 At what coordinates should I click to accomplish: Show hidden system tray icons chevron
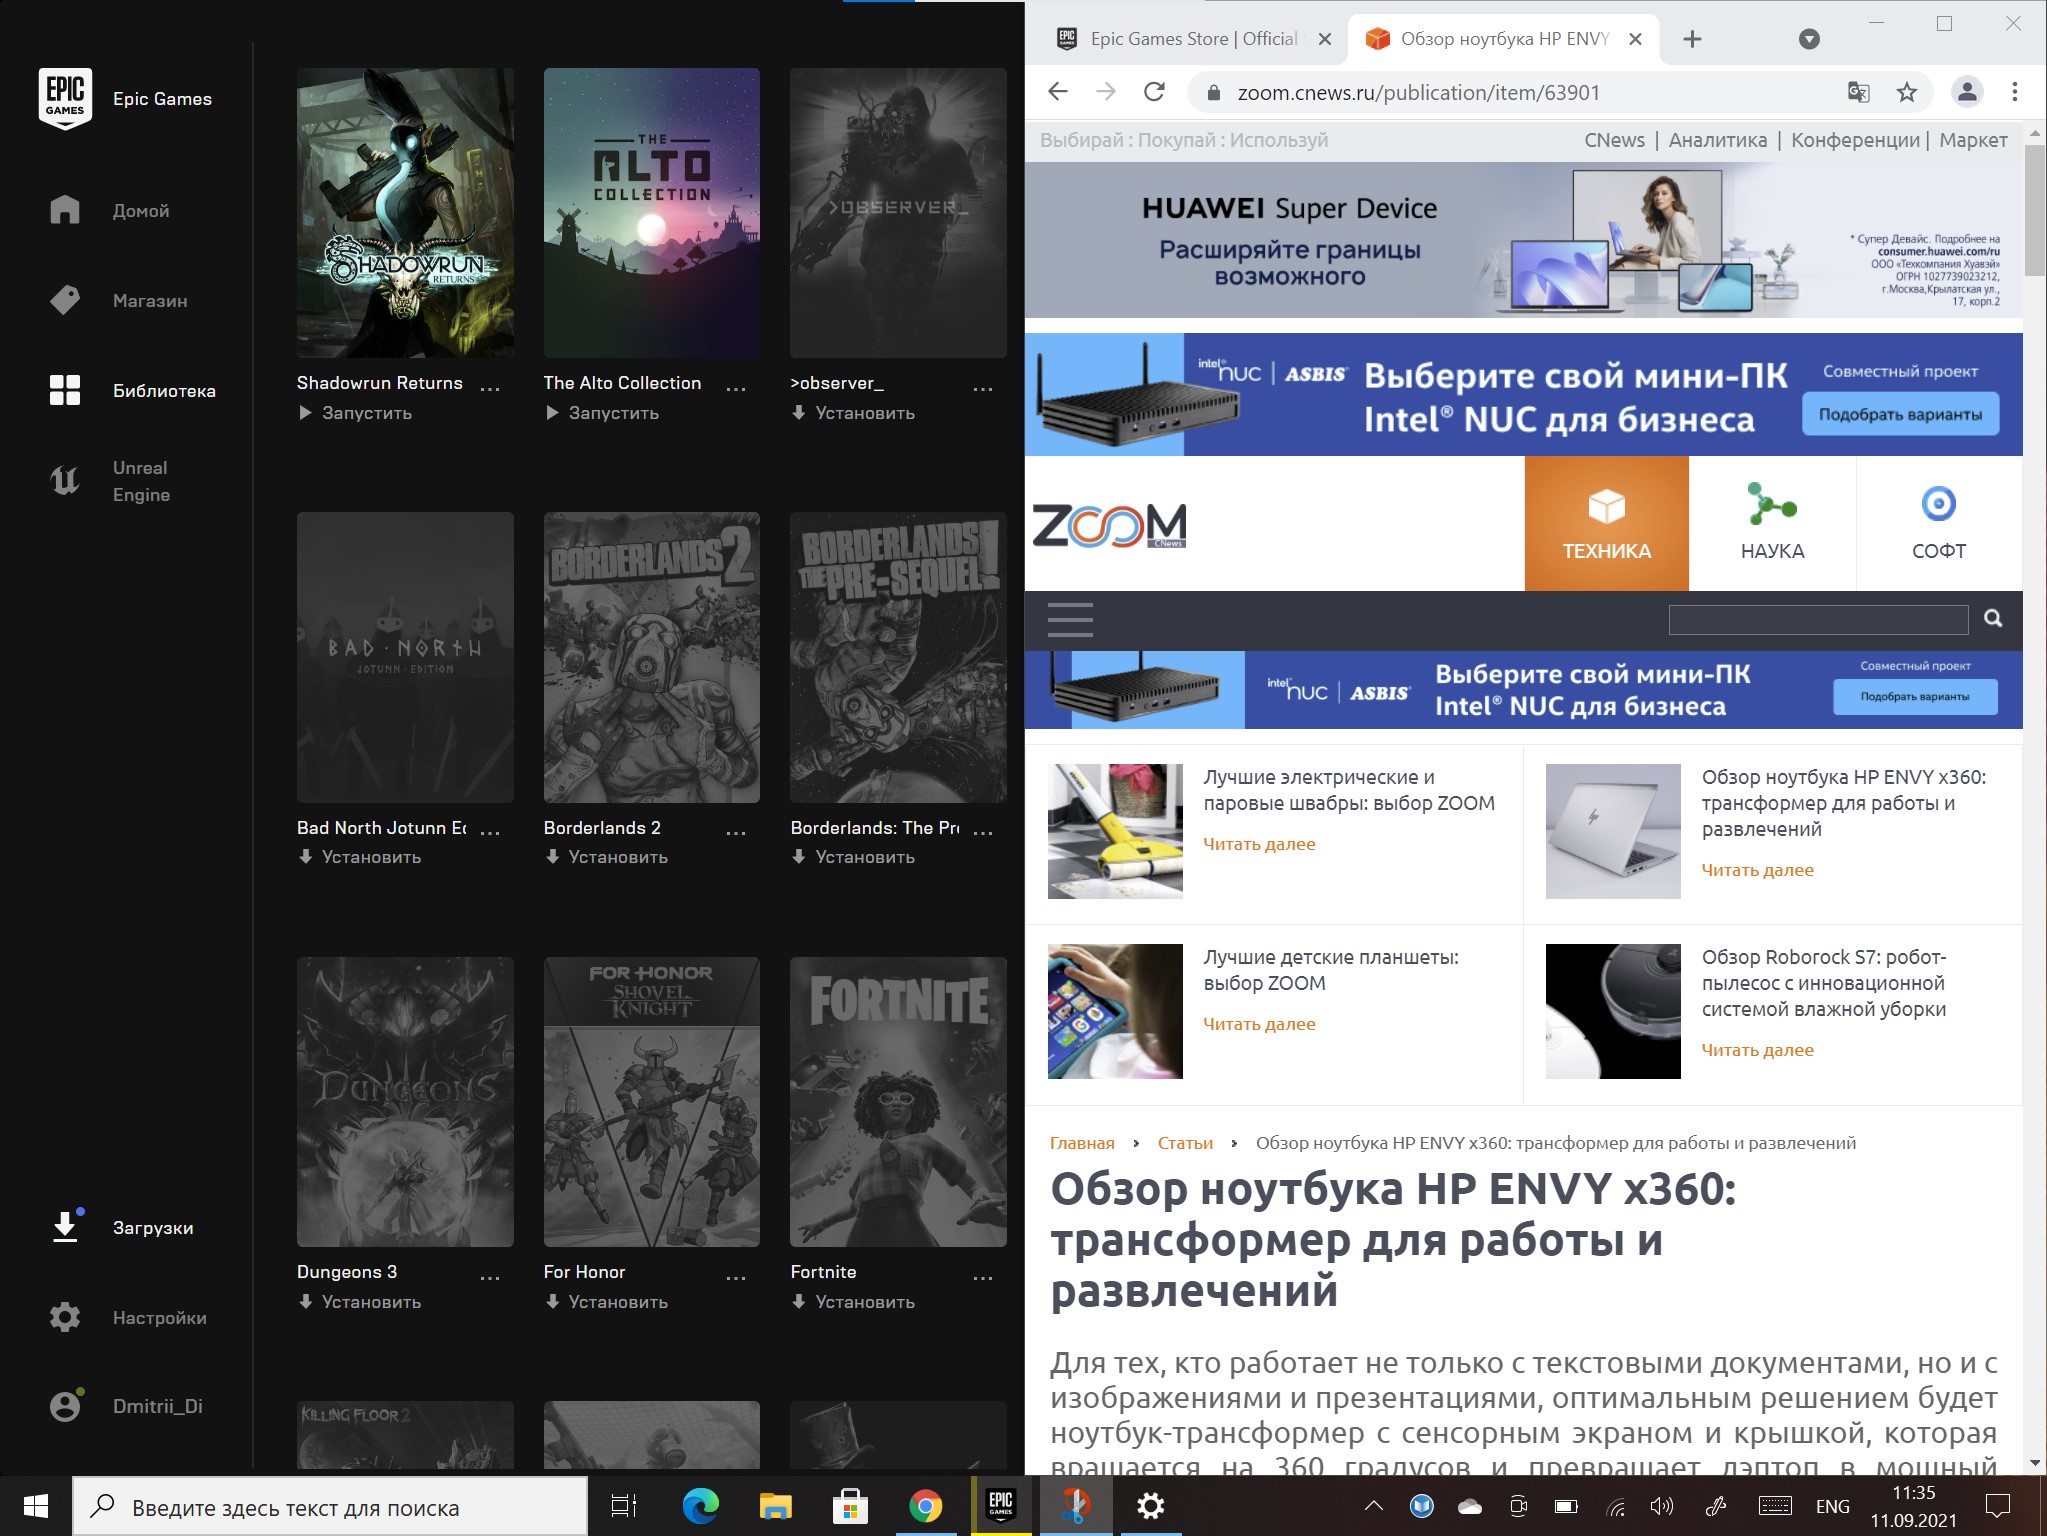[x=1374, y=1506]
